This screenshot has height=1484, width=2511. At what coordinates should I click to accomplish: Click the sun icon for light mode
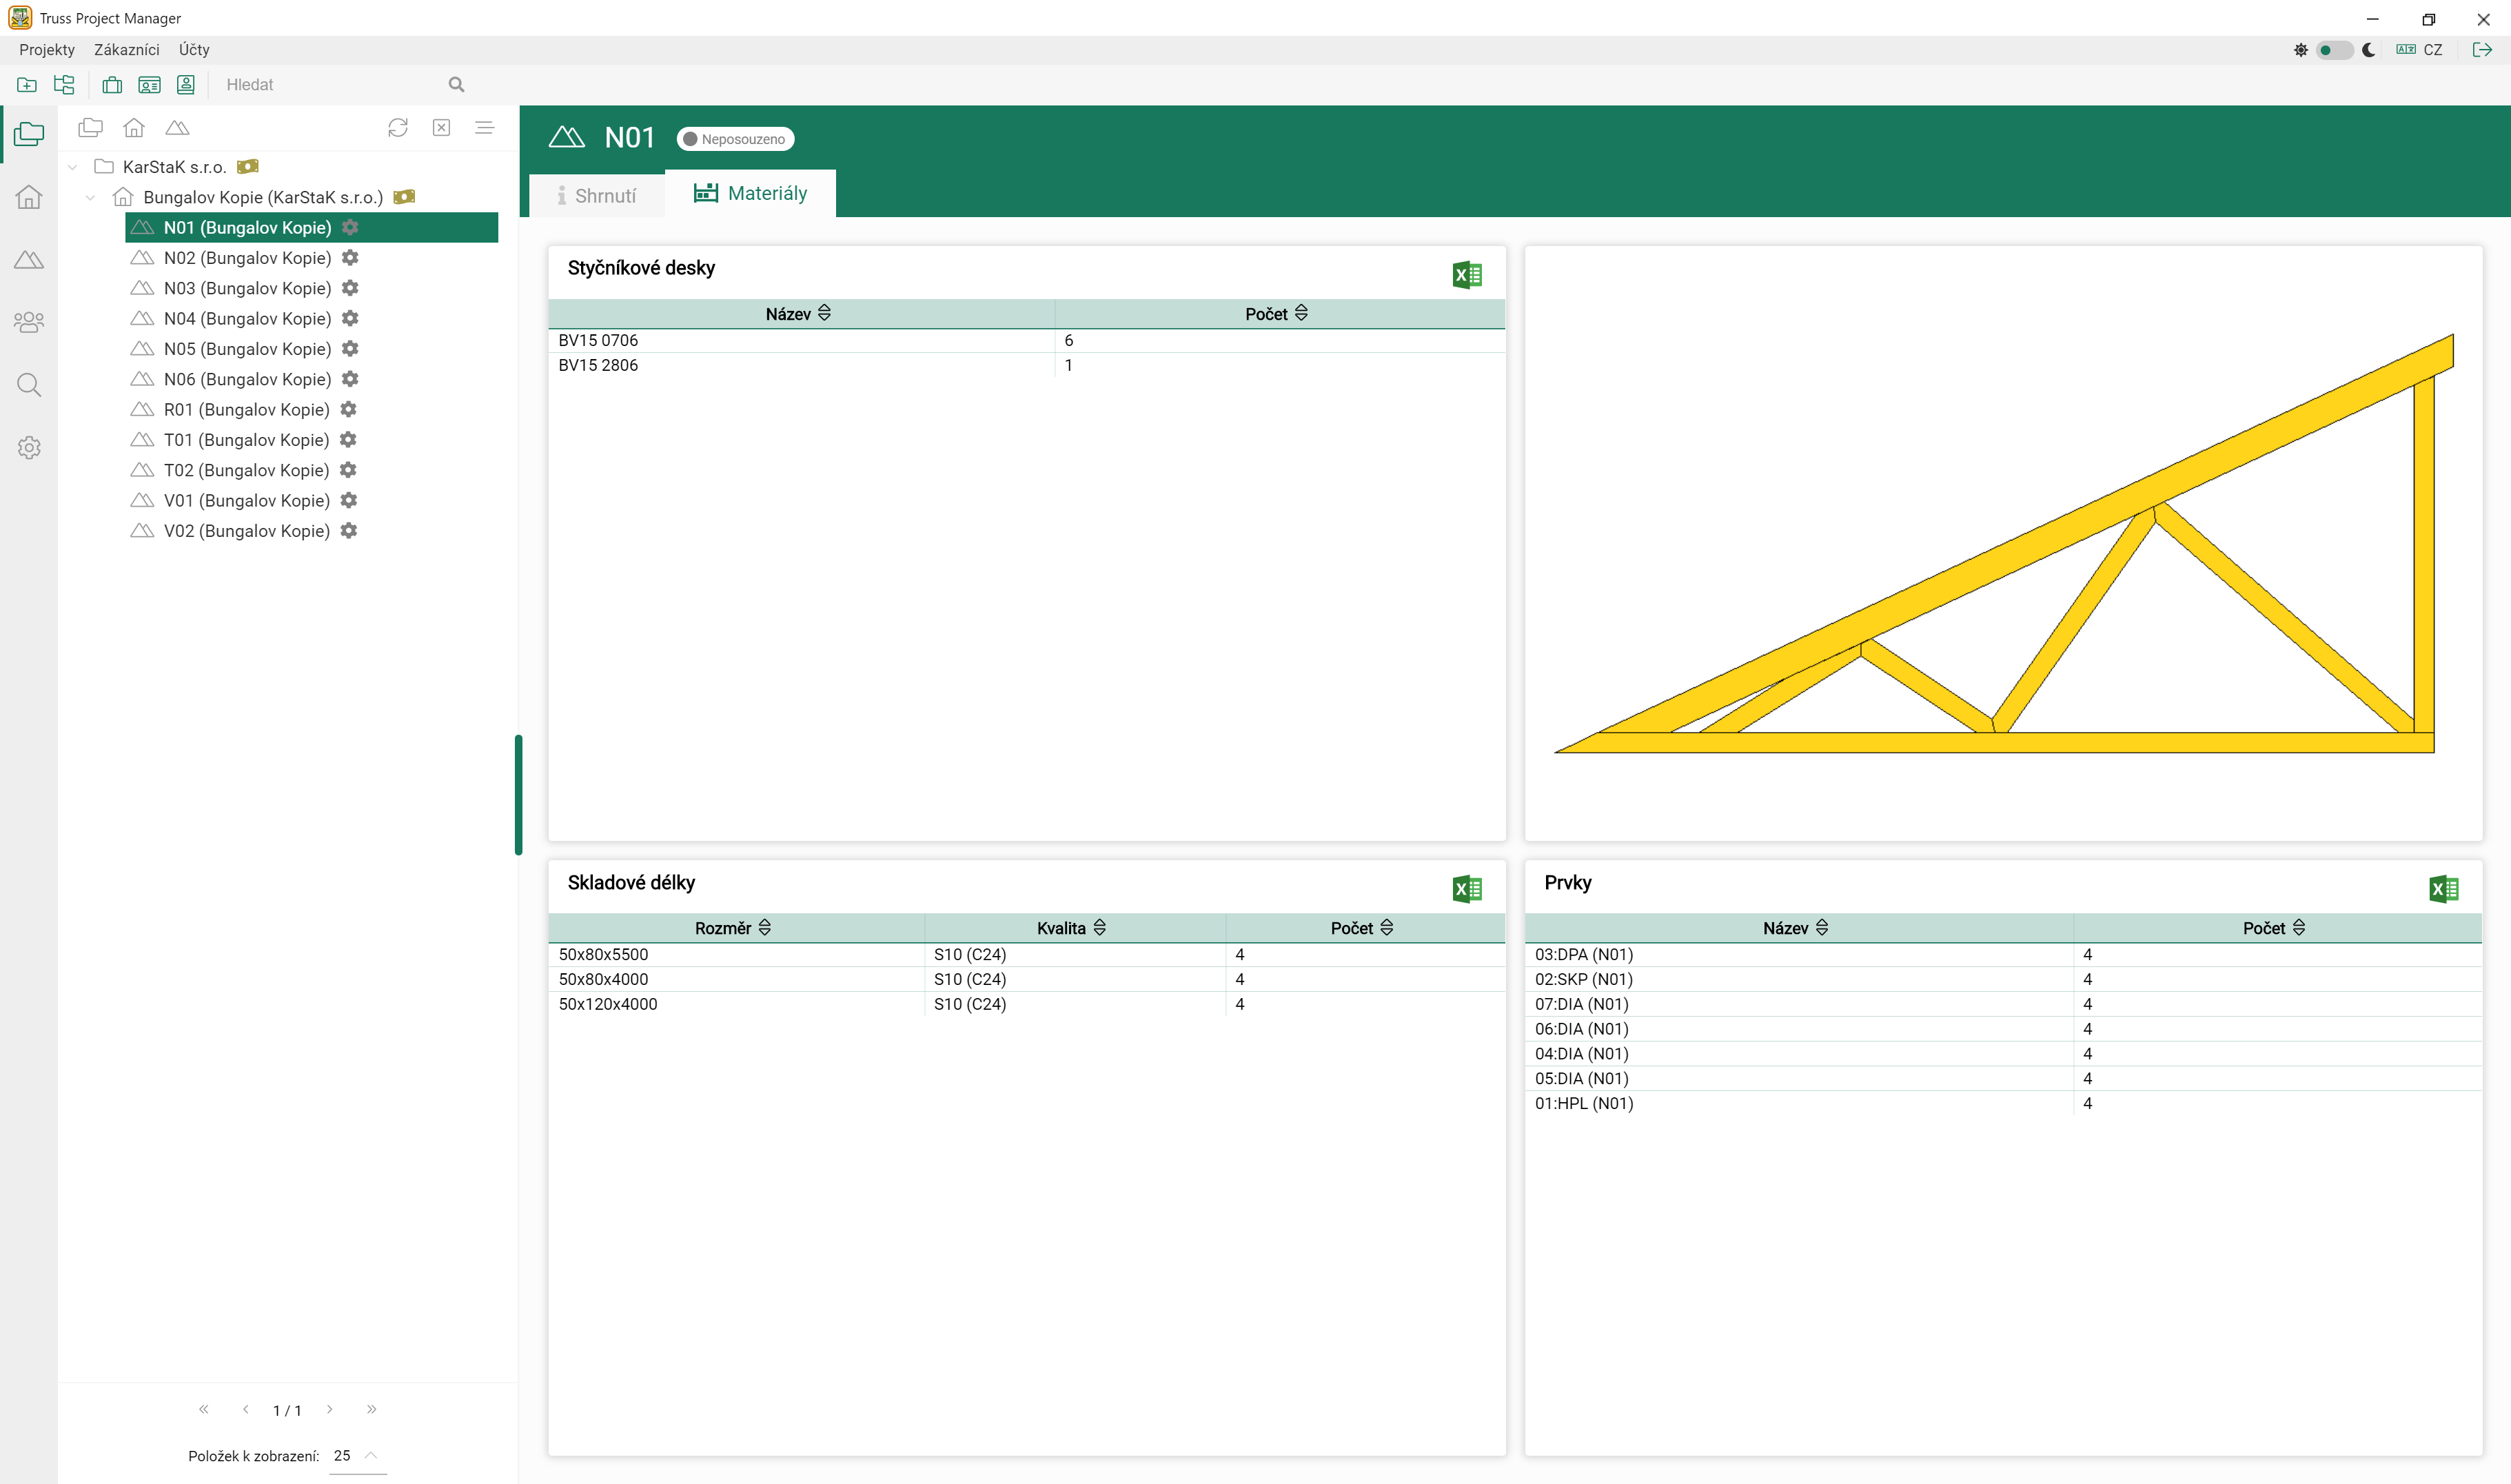coord(2301,49)
